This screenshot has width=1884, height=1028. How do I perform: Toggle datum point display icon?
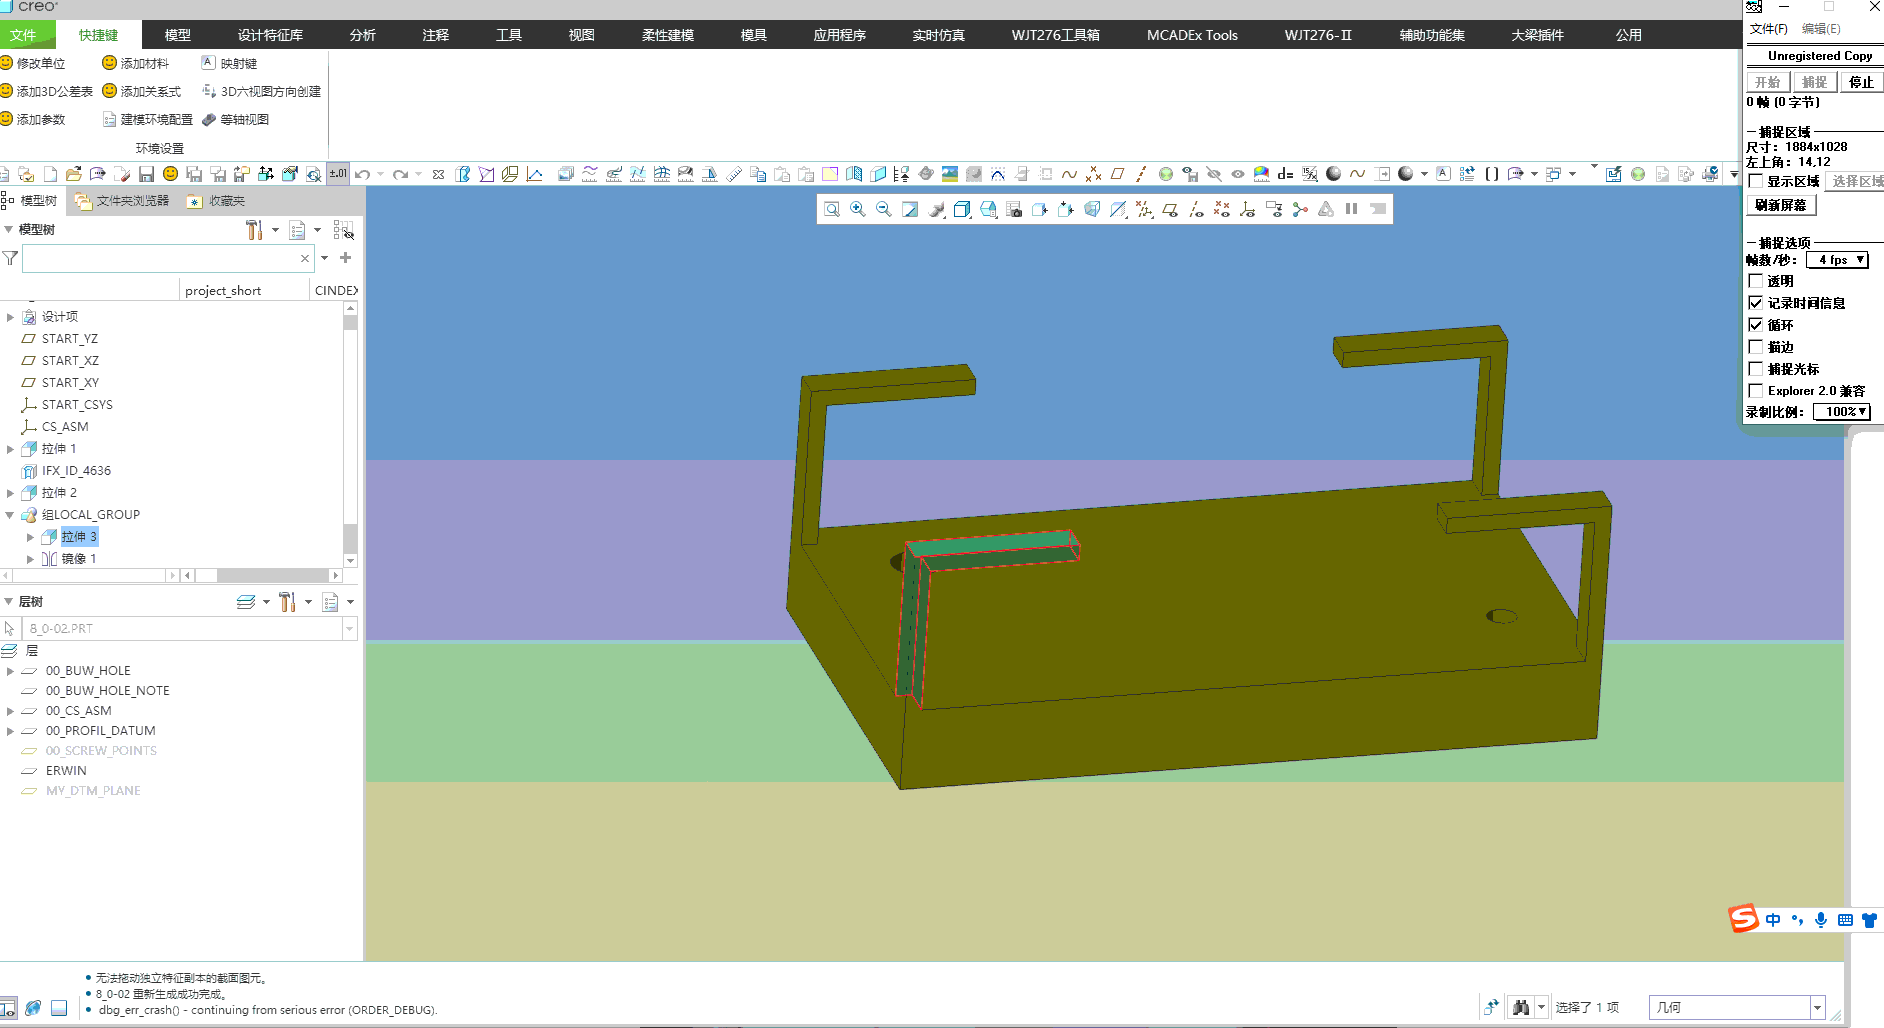pyautogui.click(x=1222, y=209)
